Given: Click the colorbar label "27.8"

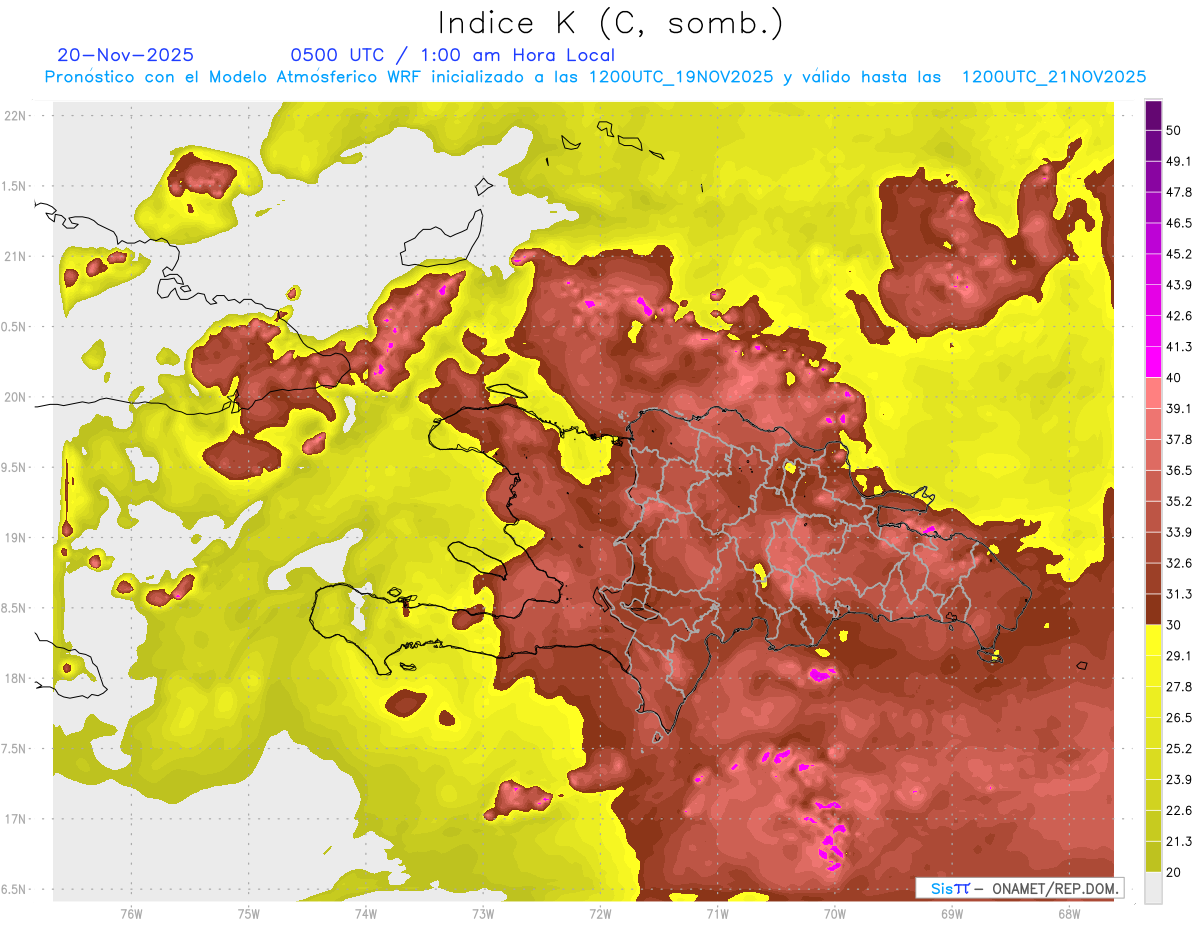Looking at the screenshot, I should (x=1179, y=687).
